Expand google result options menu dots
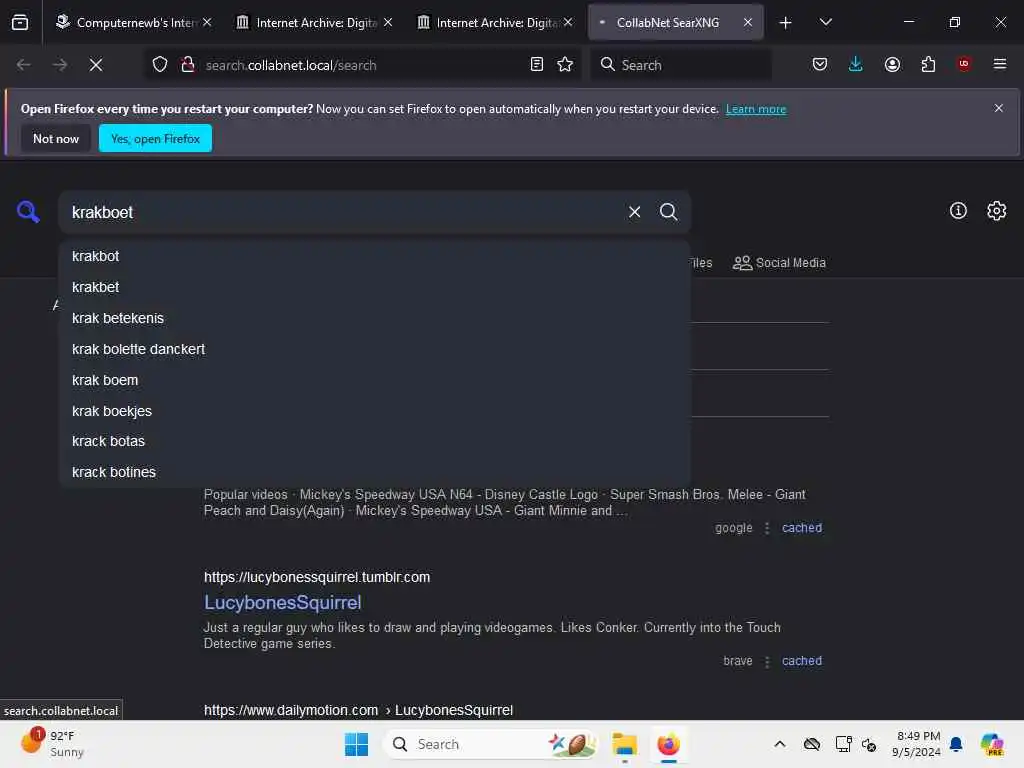Image resolution: width=1024 pixels, height=768 pixels. tap(767, 528)
